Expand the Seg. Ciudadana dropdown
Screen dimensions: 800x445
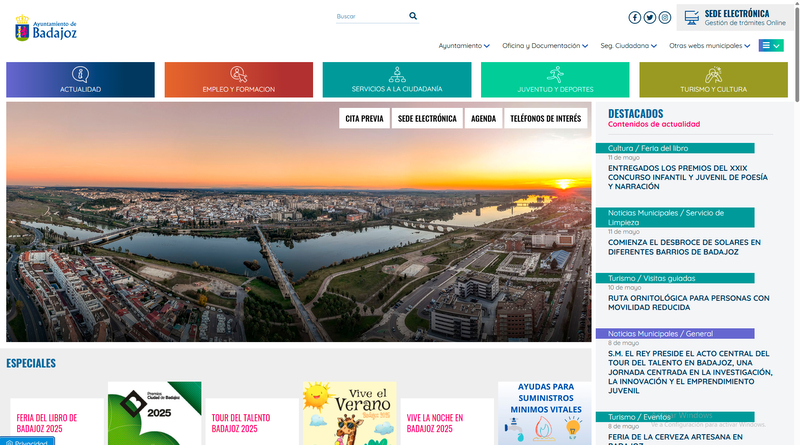coord(628,45)
